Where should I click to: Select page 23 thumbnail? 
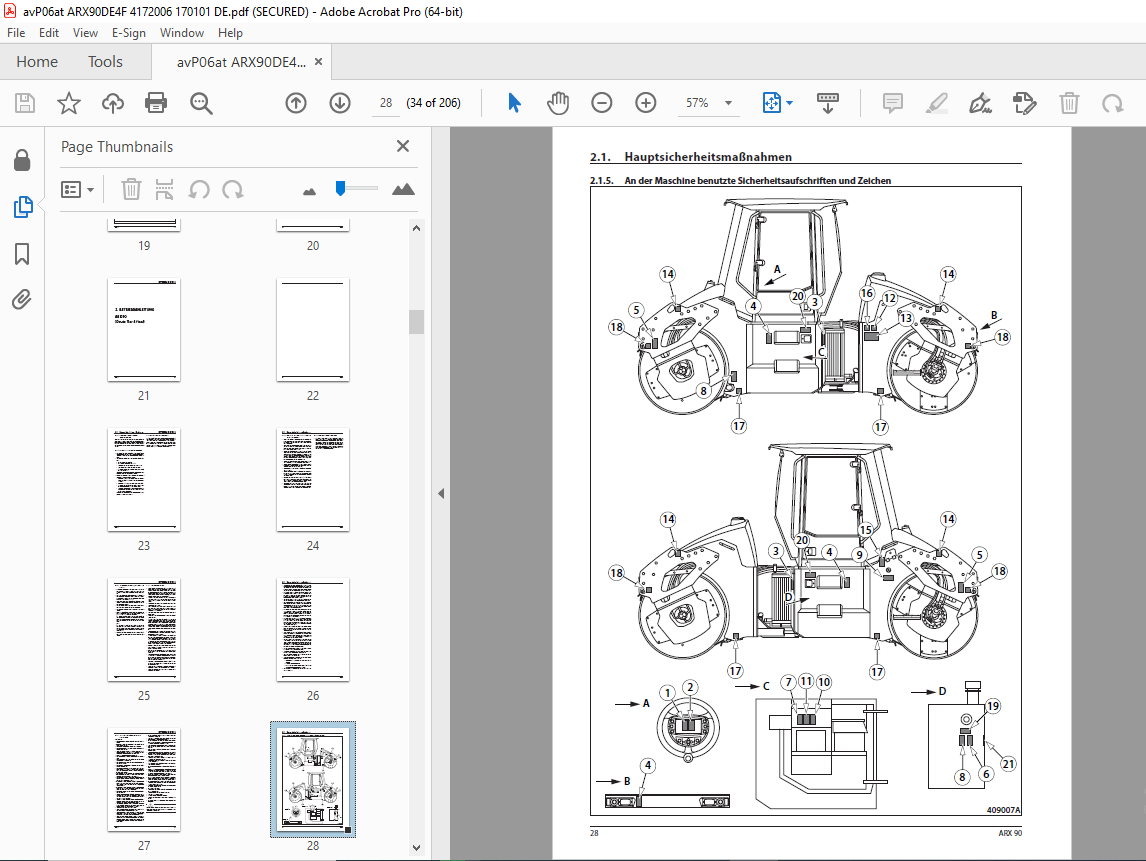(x=144, y=479)
